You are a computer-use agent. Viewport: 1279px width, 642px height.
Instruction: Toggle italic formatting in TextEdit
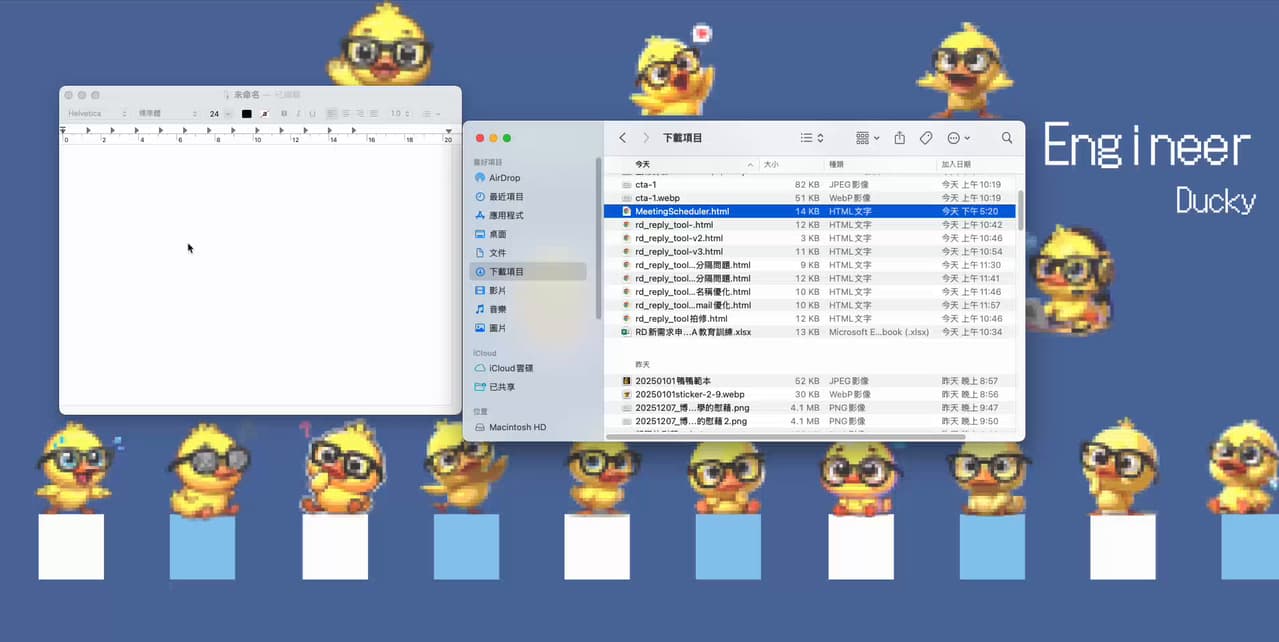click(x=298, y=113)
